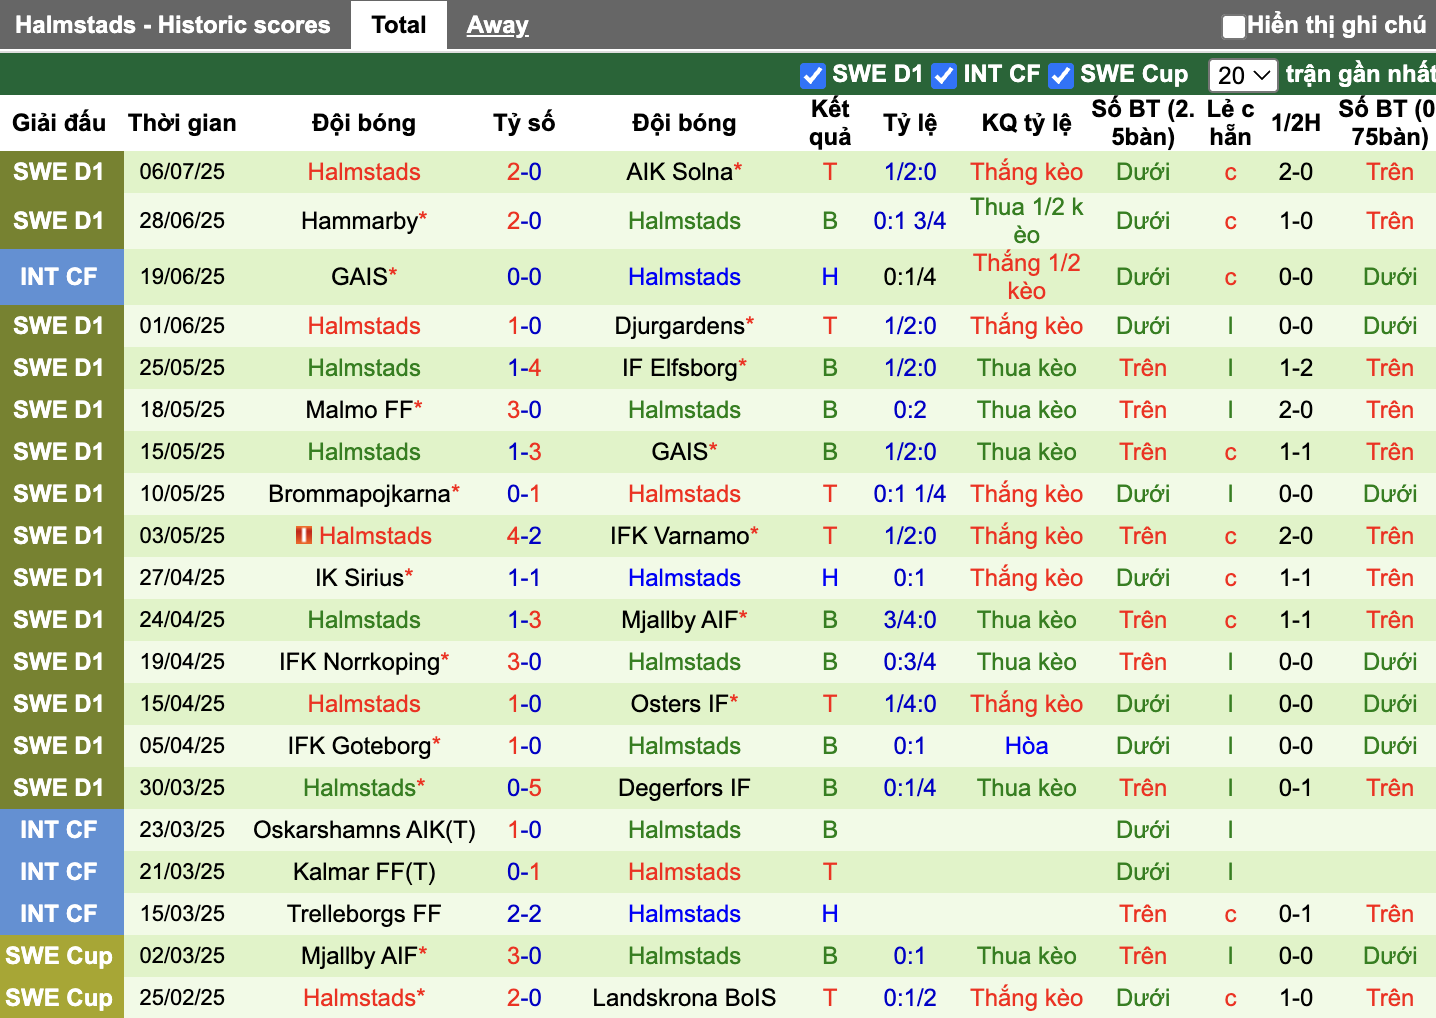Viewport: 1436px width, 1018px height.
Task: Click odds 0:1/2 on Landskrona BoIS row
Action: [x=910, y=998]
